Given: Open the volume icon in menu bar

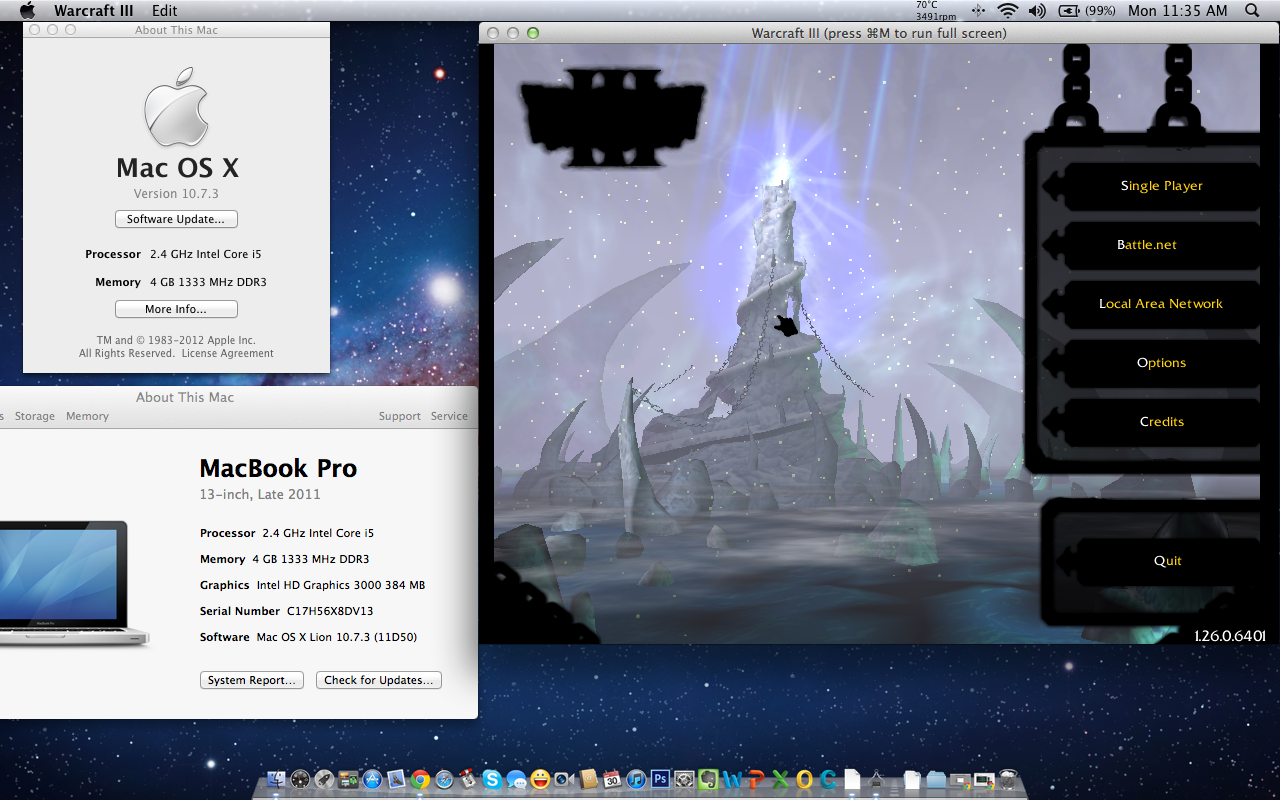Looking at the screenshot, I should click(x=1037, y=11).
